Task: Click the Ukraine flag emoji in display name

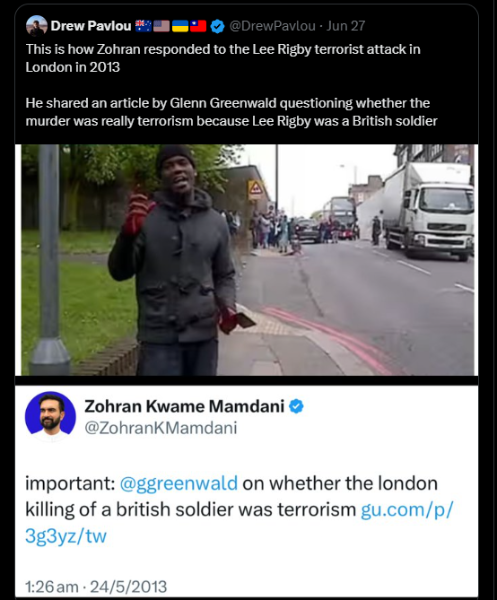Action: click(x=179, y=26)
